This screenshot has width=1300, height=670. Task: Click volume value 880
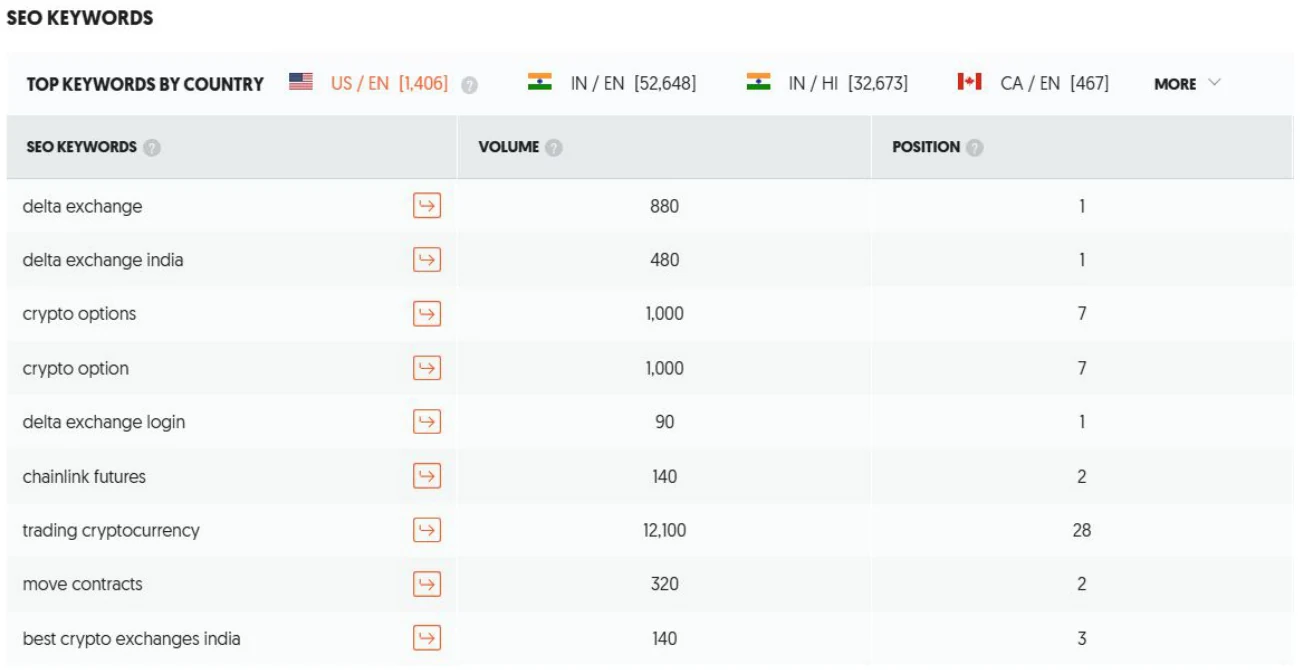tap(664, 206)
